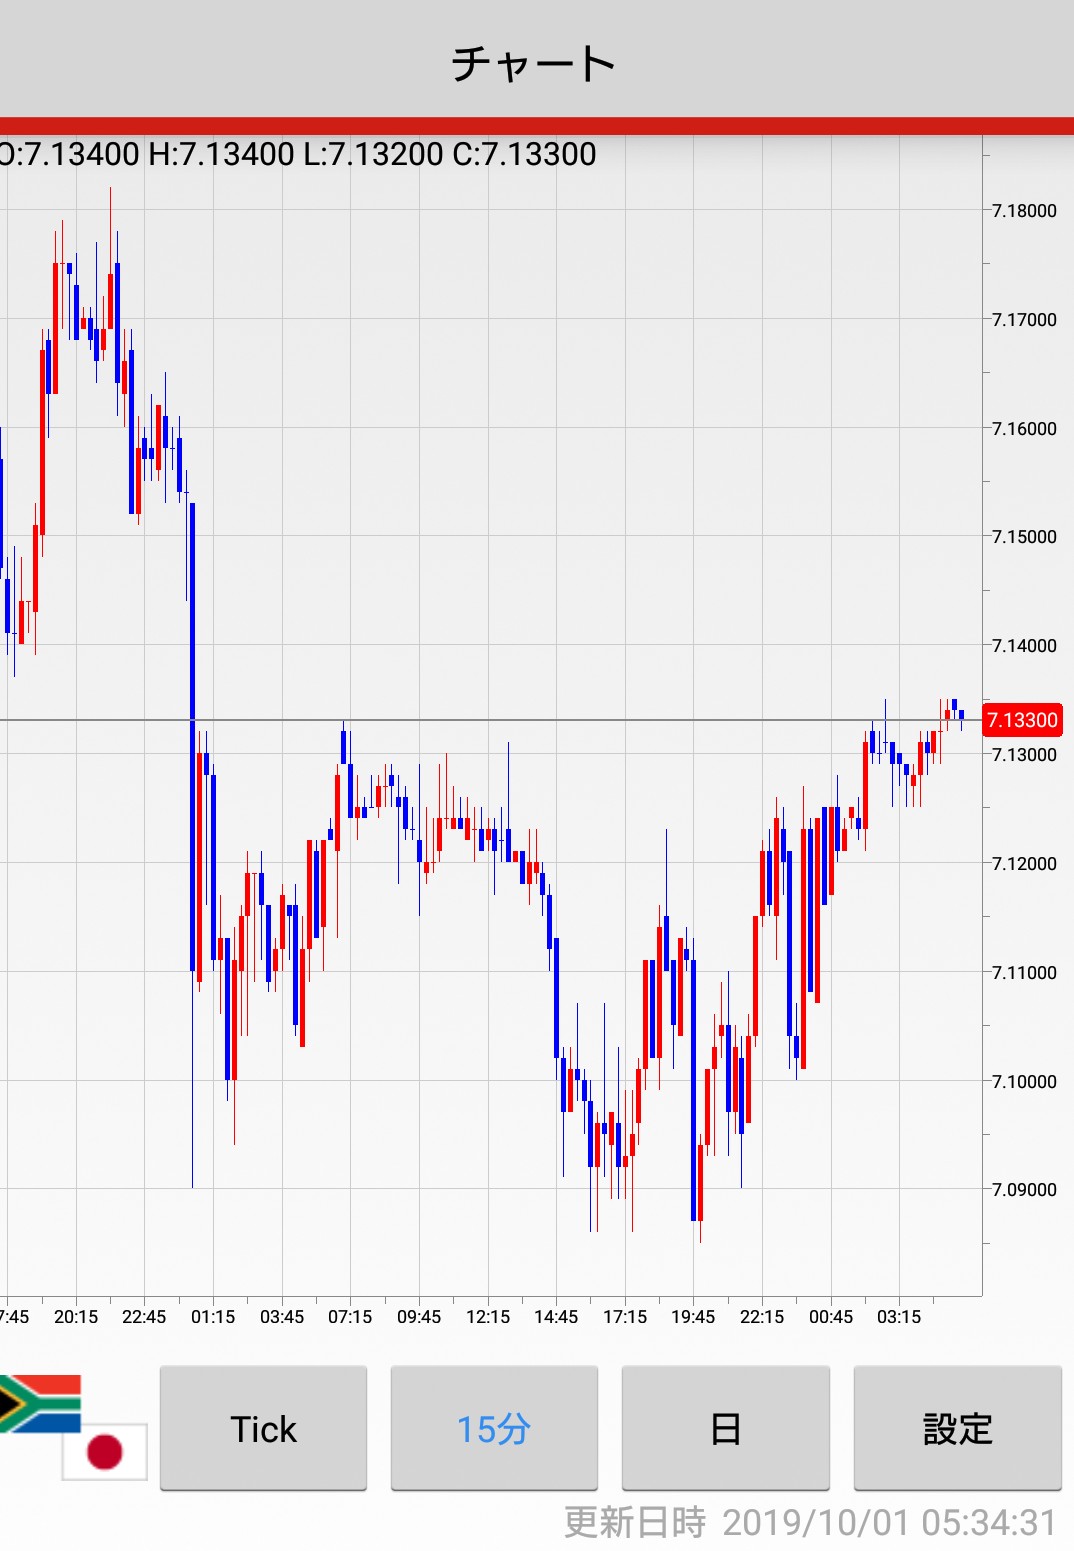
Task: Tap the South African flag icon
Action: click(40, 1402)
